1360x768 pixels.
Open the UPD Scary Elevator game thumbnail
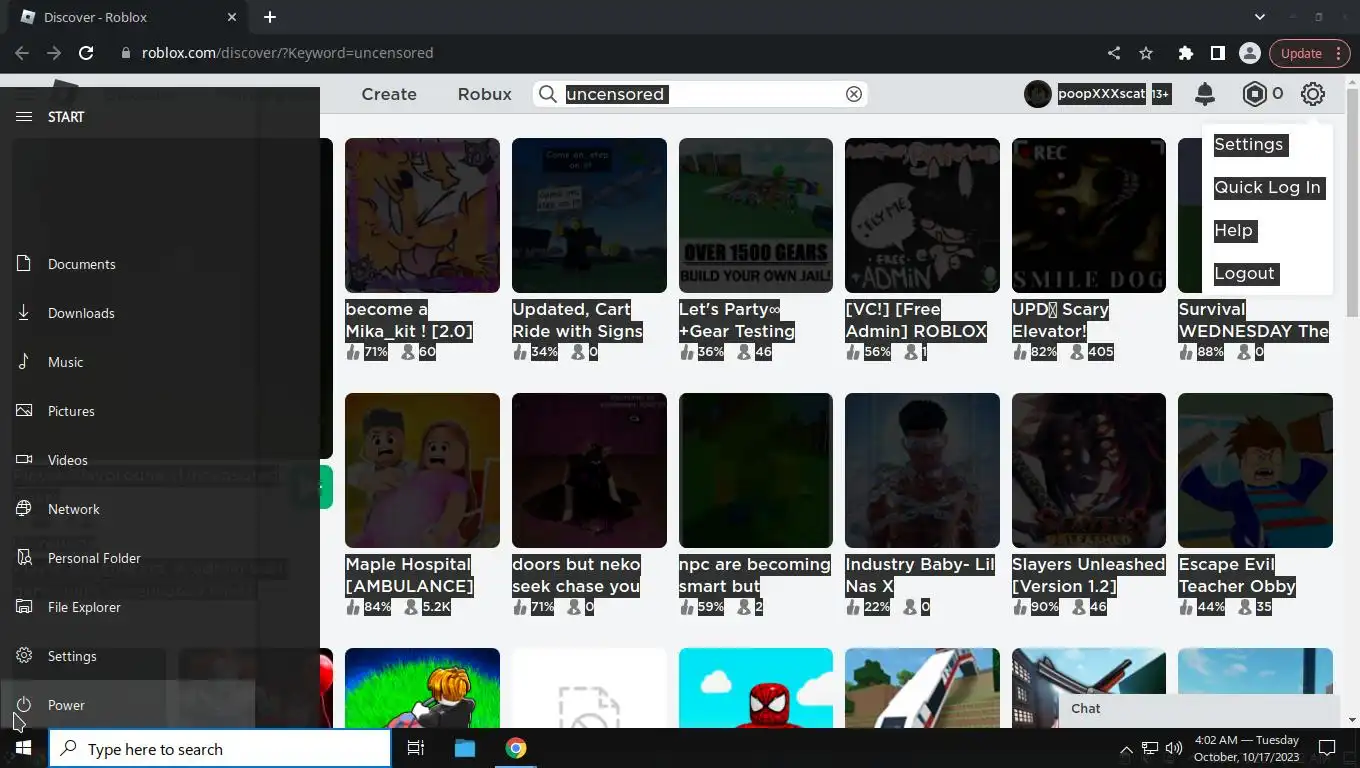pyautogui.click(x=1088, y=215)
